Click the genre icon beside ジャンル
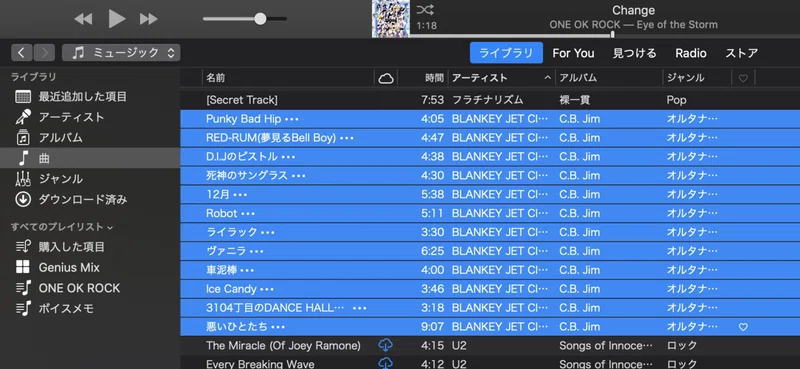Viewport: 800px width, 369px height. point(23,179)
